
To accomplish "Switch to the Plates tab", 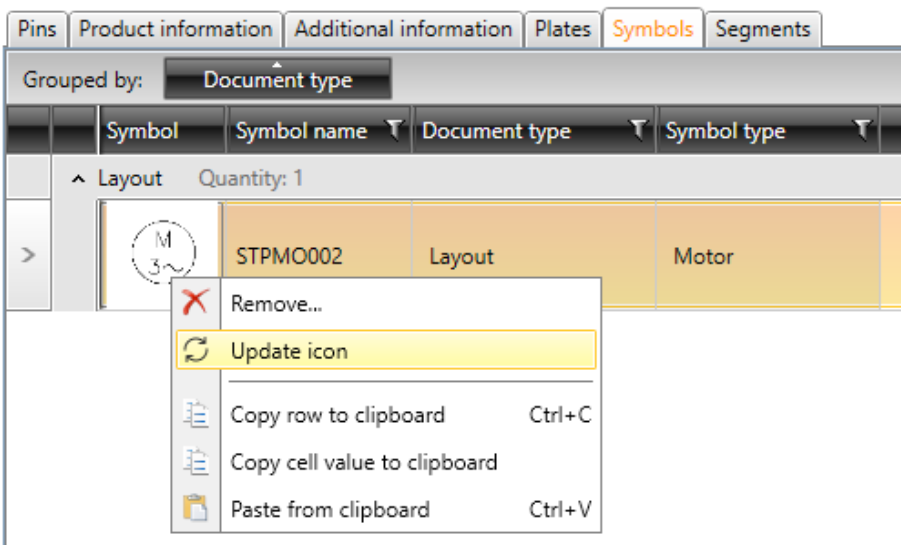I will point(563,29).
